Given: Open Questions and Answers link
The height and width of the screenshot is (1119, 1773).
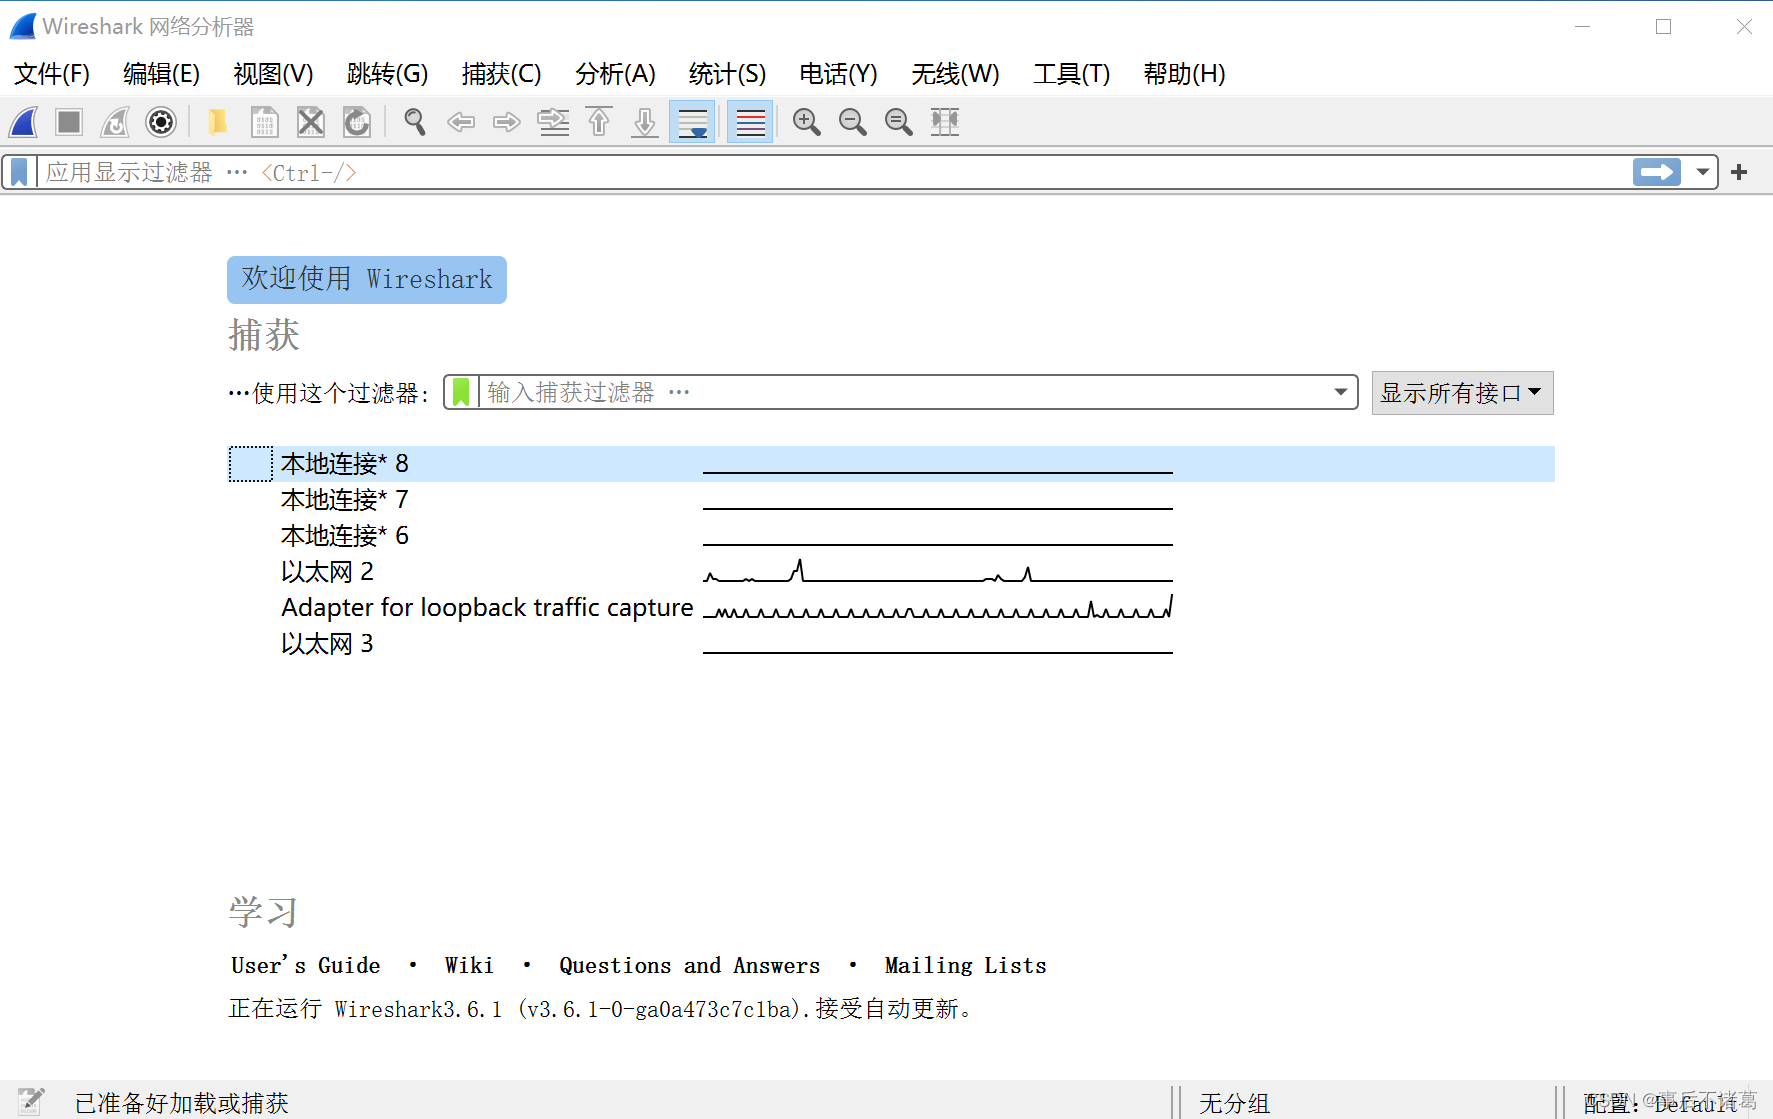Looking at the screenshot, I should click(689, 966).
